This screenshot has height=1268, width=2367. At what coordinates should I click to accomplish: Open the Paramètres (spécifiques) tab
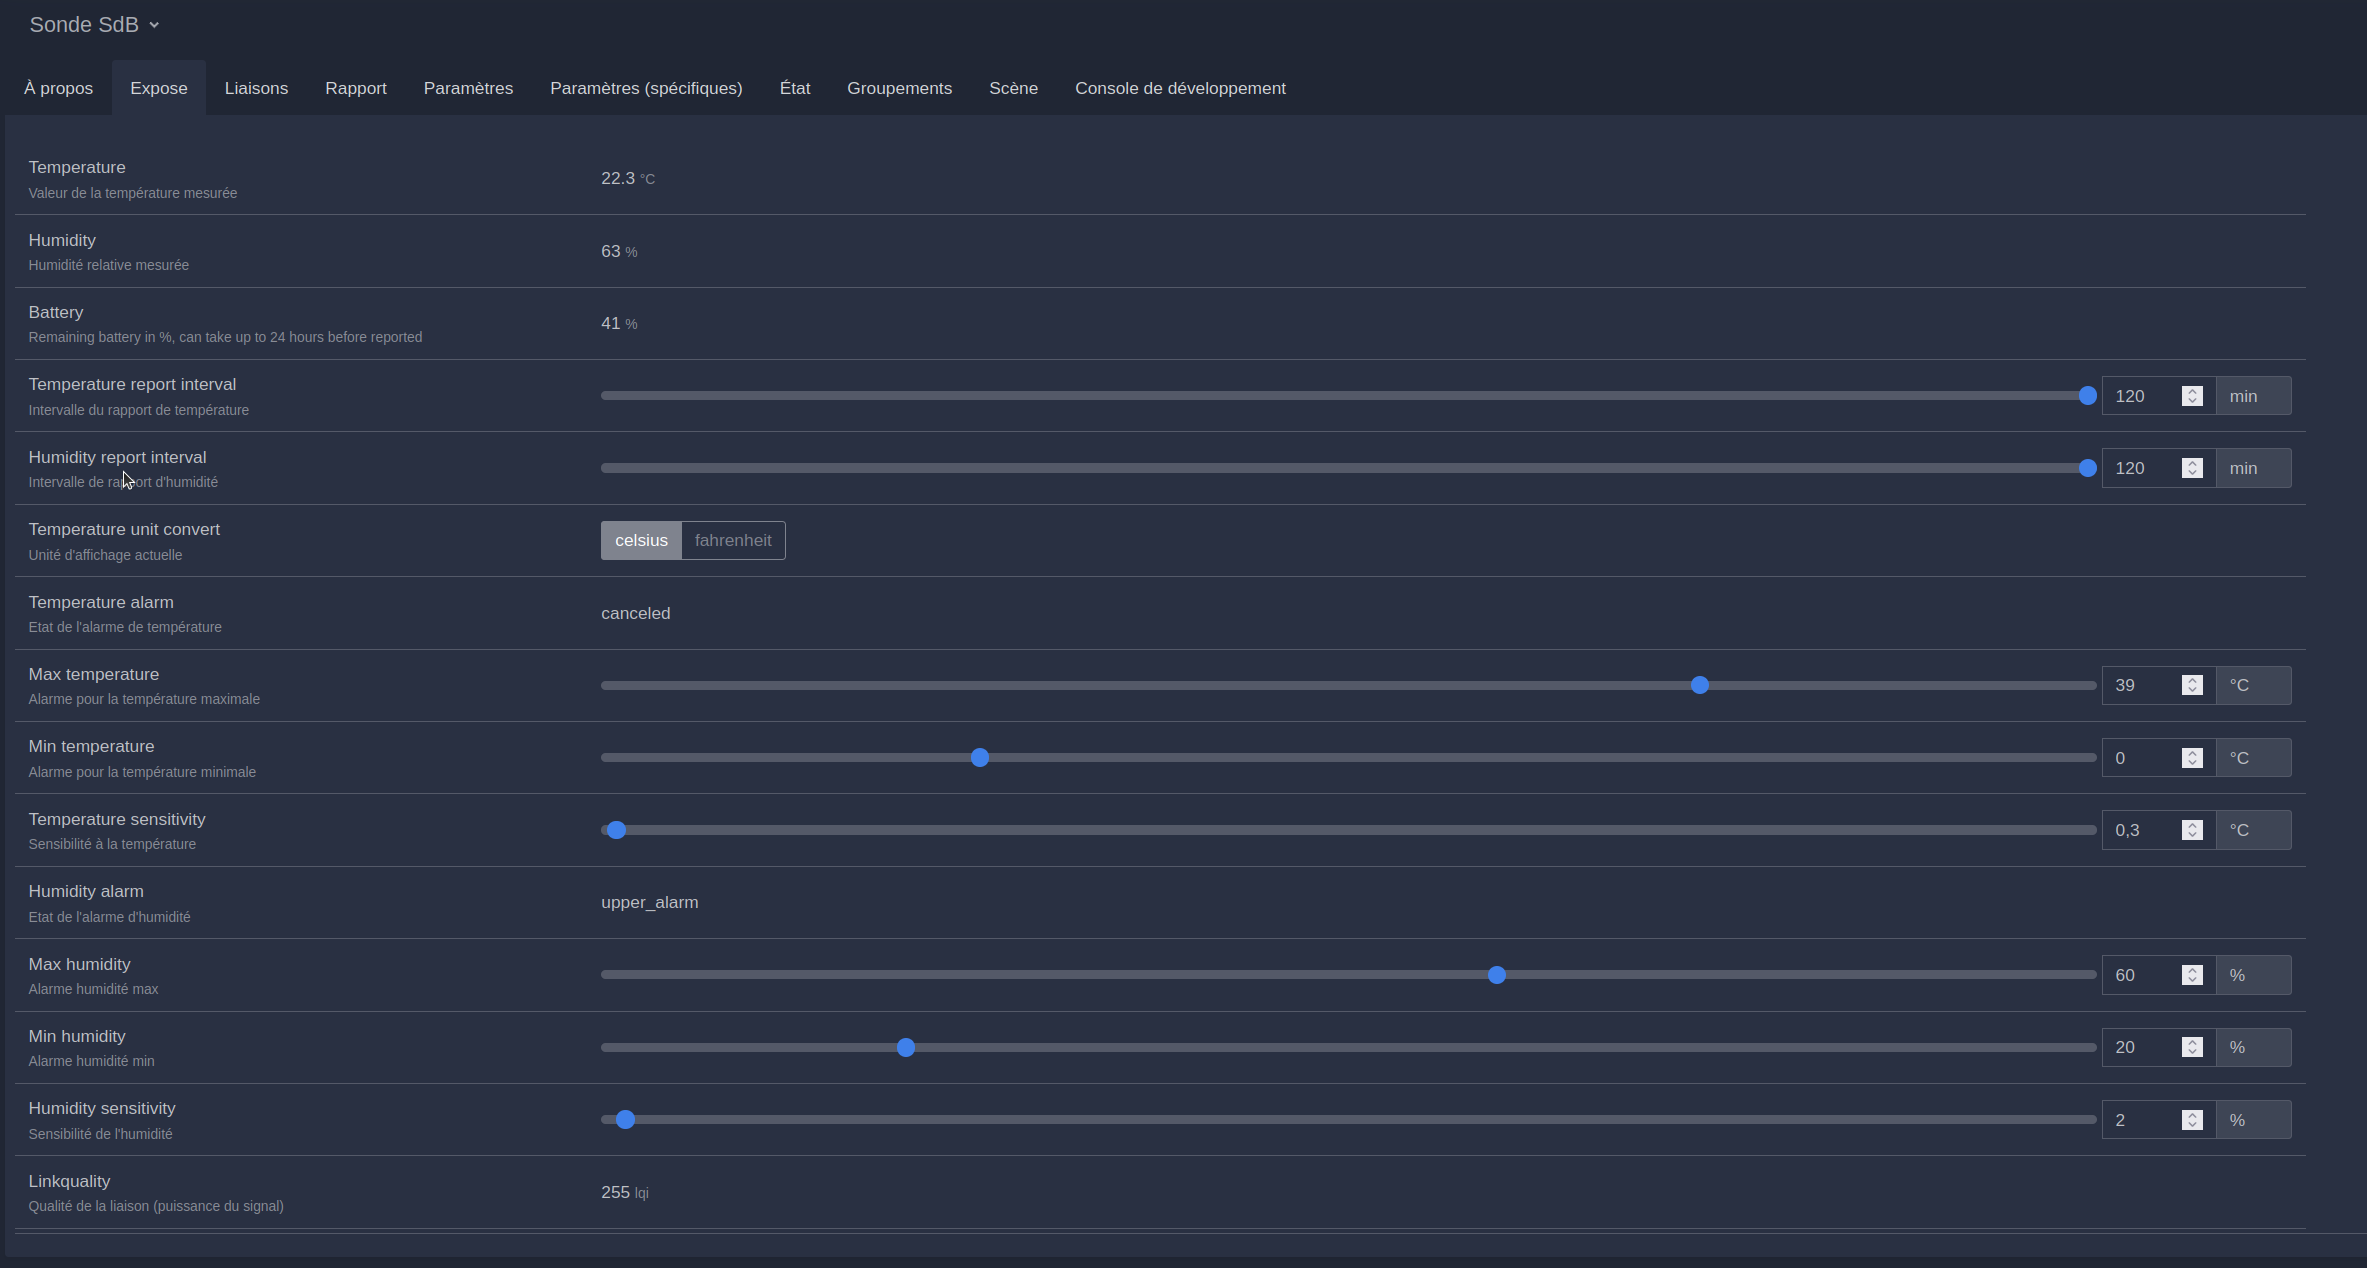click(646, 88)
